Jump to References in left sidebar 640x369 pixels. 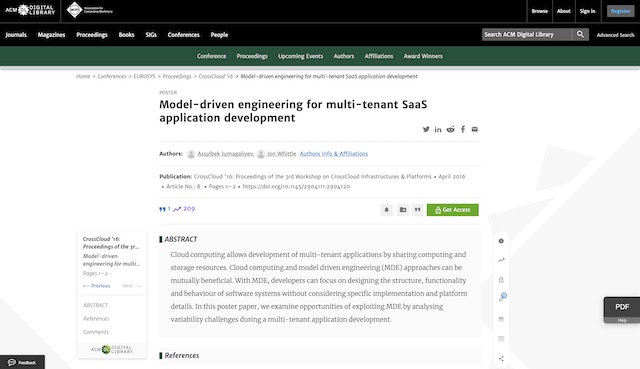click(96, 319)
